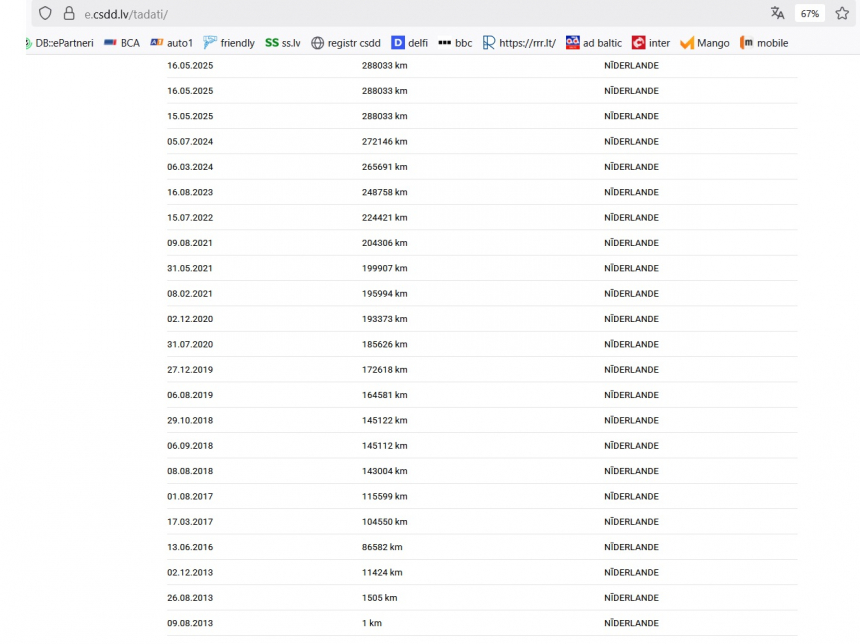Select mileage 164581 km
The width and height of the screenshot is (860, 644).
click(384, 395)
